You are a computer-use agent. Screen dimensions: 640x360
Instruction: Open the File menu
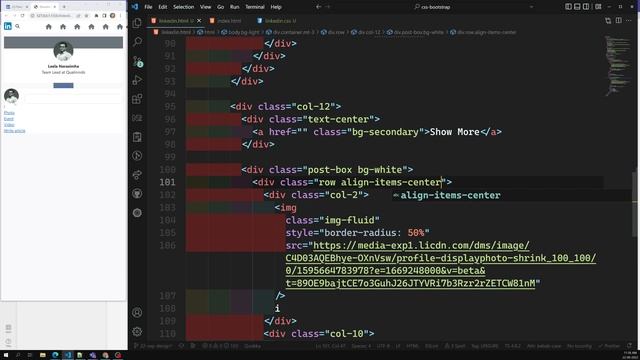[148, 7]
